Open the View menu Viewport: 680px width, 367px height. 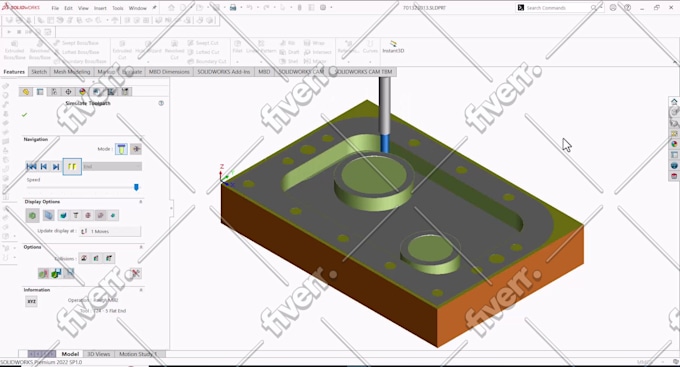click(x=83, y=8)
